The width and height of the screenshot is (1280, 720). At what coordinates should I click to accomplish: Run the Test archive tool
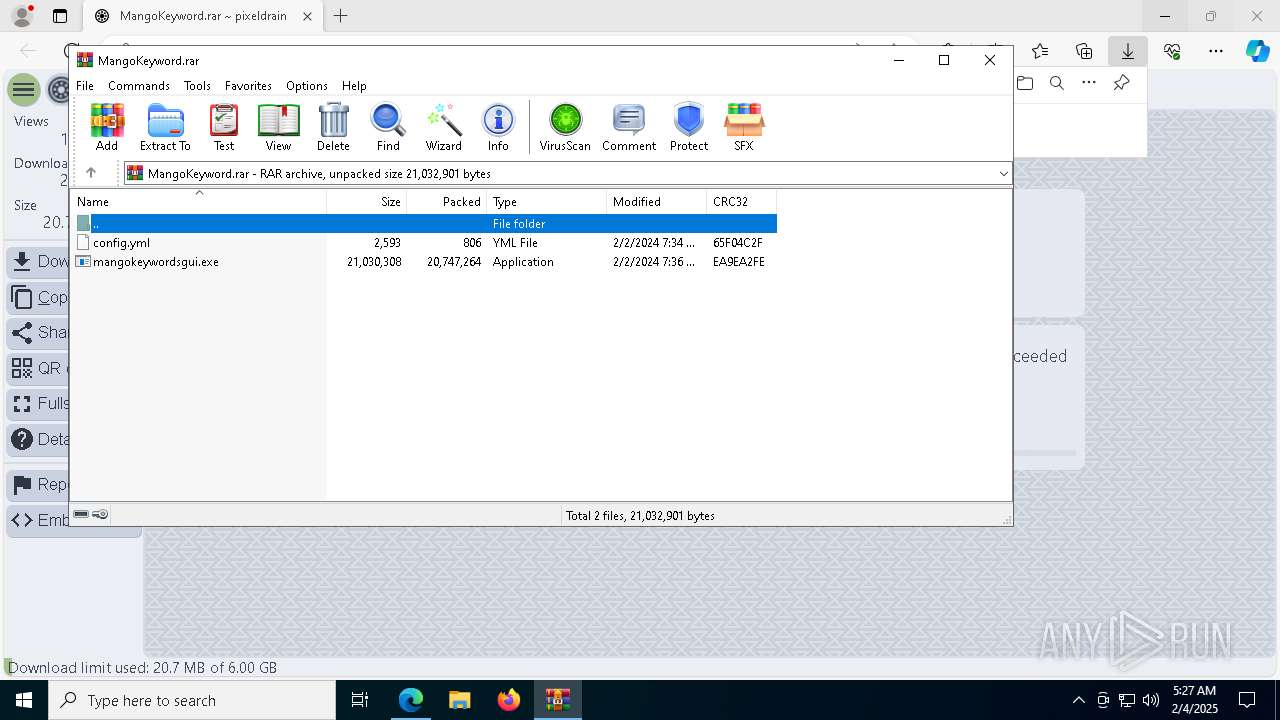224,128
